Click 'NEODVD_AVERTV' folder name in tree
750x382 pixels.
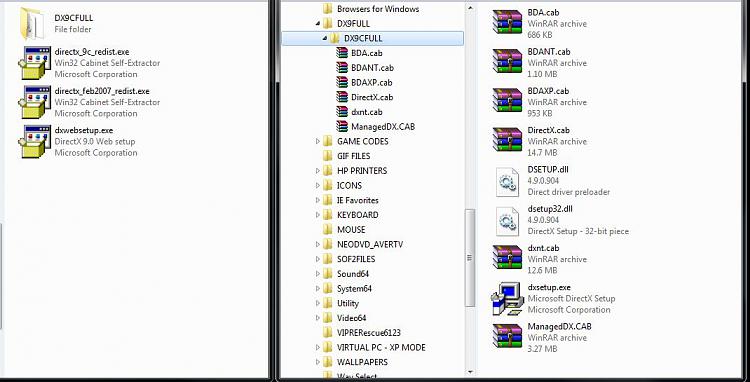click(x=370, y=244)
